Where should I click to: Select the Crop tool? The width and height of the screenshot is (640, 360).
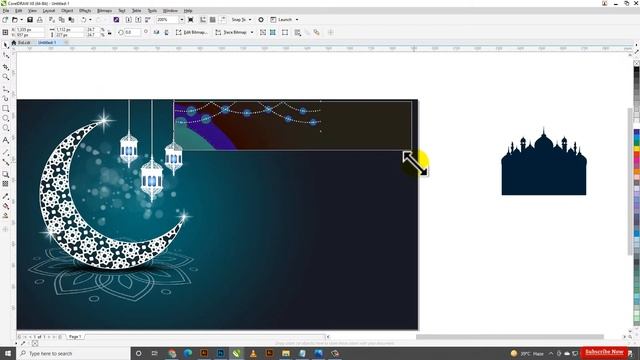pos(6,67)
